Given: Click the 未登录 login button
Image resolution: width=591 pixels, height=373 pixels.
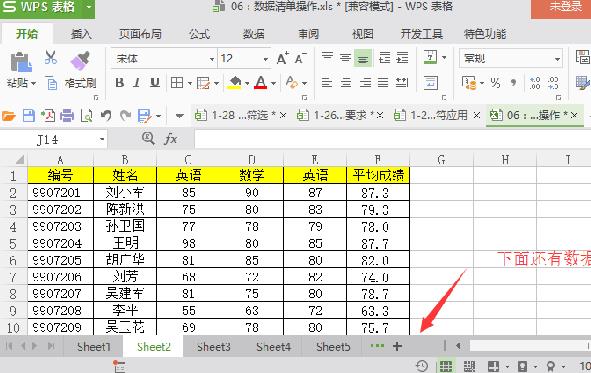Looking at the screenshot, I should pyautogui.click(x=562, y=8).
